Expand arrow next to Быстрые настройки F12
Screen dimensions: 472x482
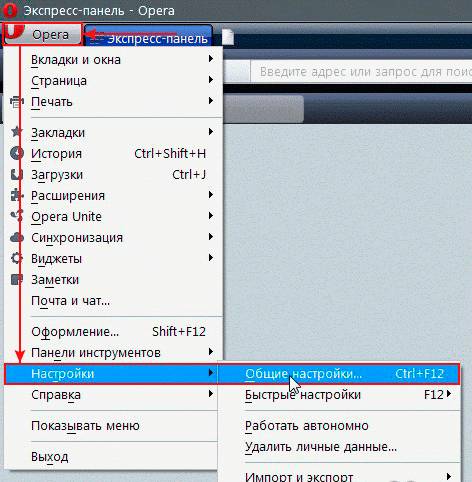(x=449, y=394)
